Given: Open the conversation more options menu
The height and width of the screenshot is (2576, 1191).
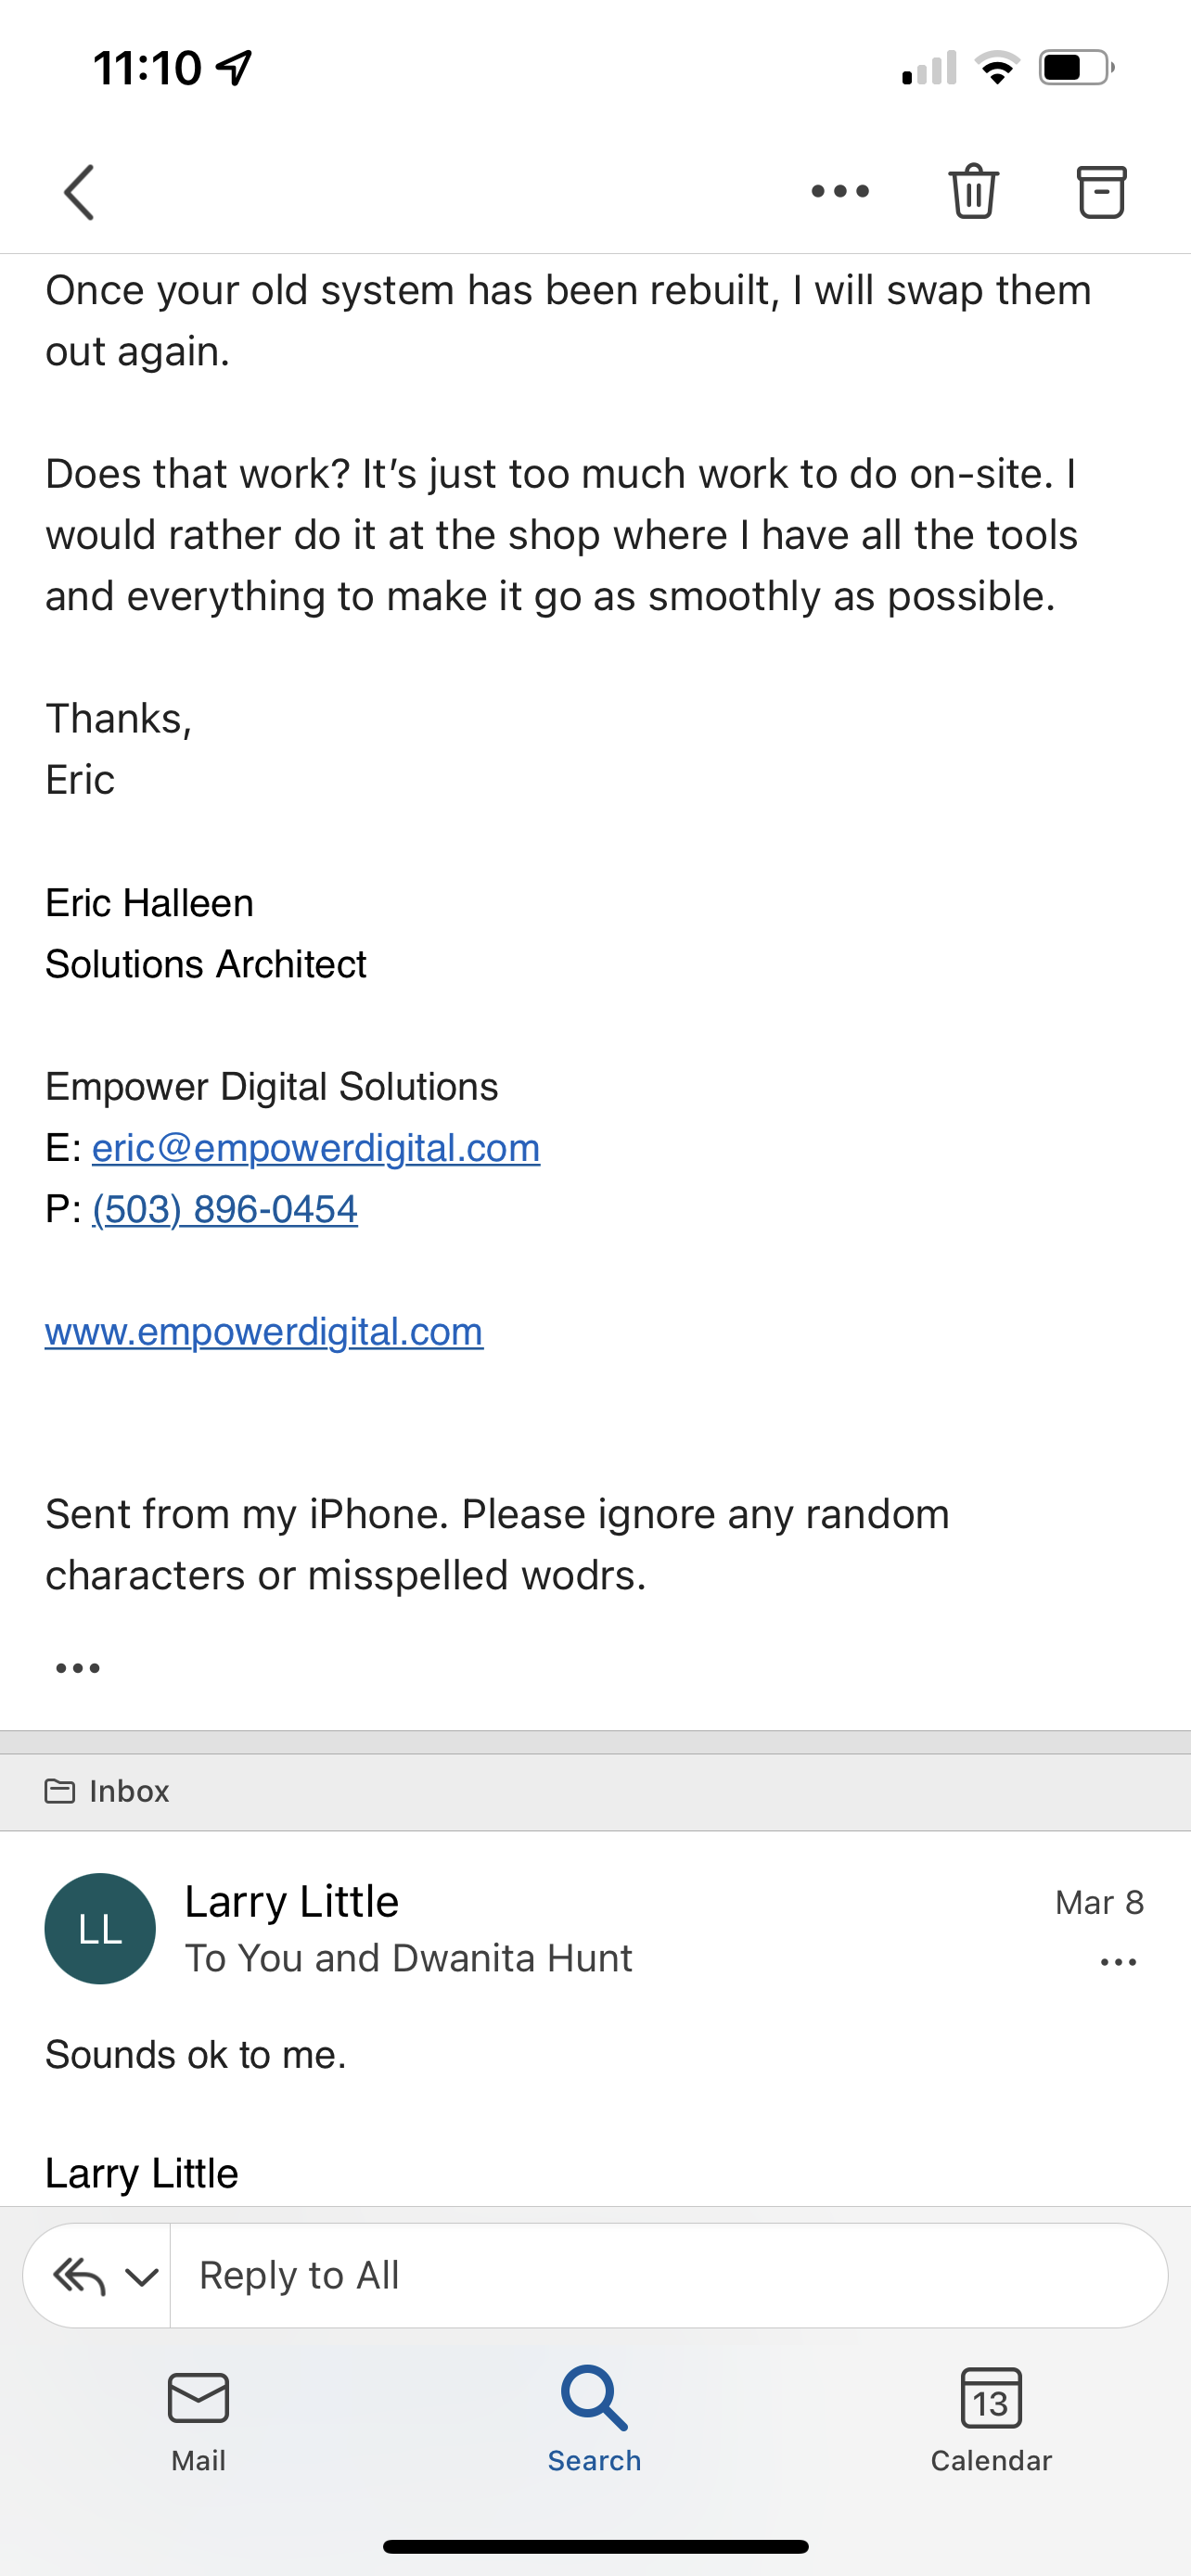Looking at the screenshot, I should pyautogui.click(x=840, y=191).
